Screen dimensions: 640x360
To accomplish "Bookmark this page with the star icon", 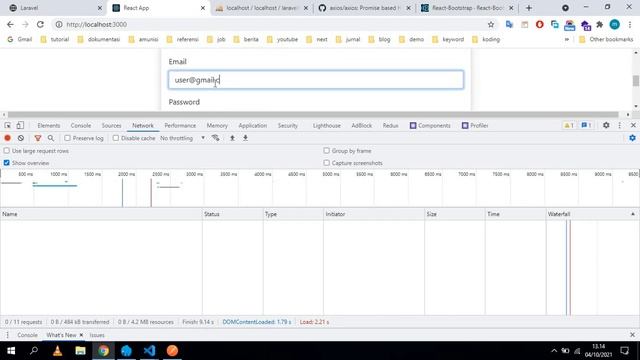I will tap(491, 24).
